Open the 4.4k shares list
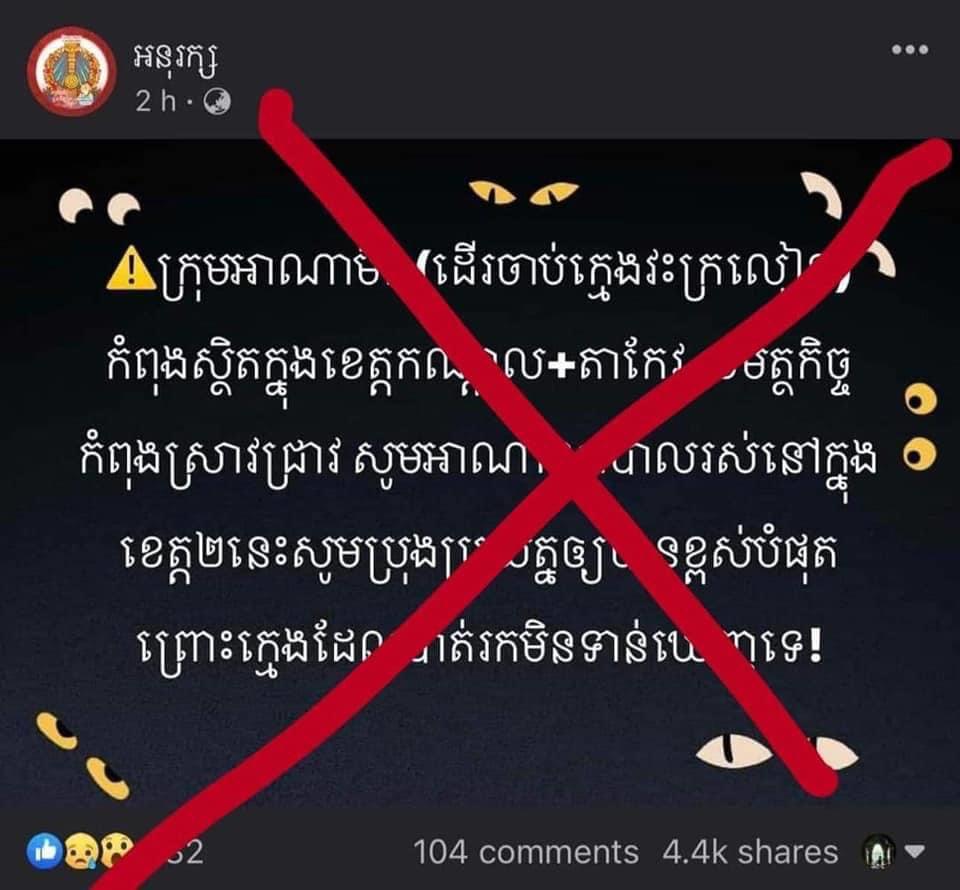This screenshot has width=960, height=890. click(750, 852)
